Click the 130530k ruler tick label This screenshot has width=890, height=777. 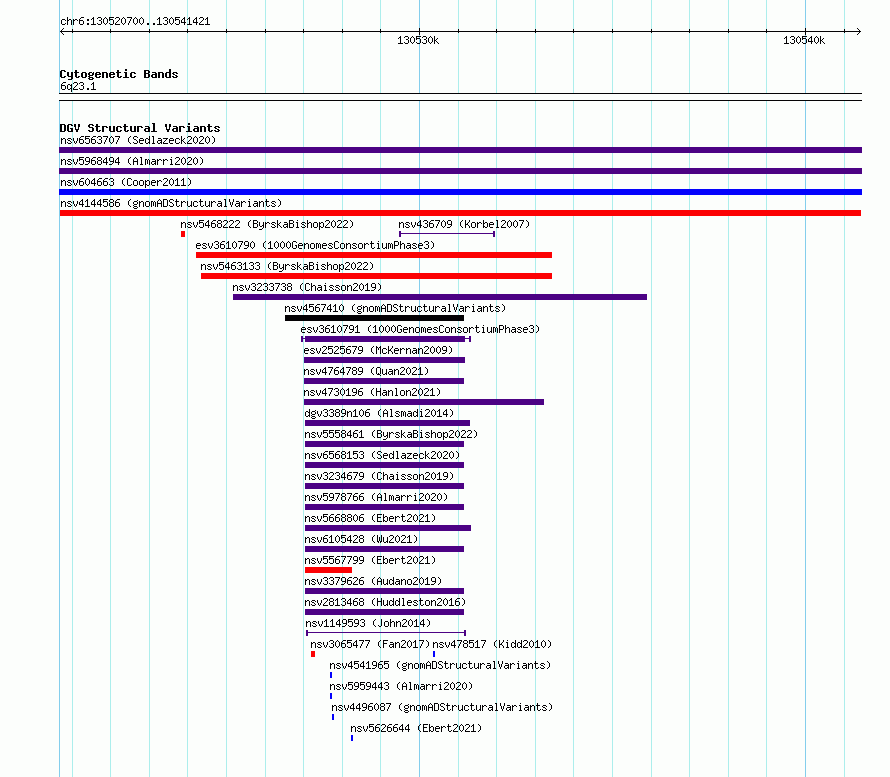tap(418, 40)
